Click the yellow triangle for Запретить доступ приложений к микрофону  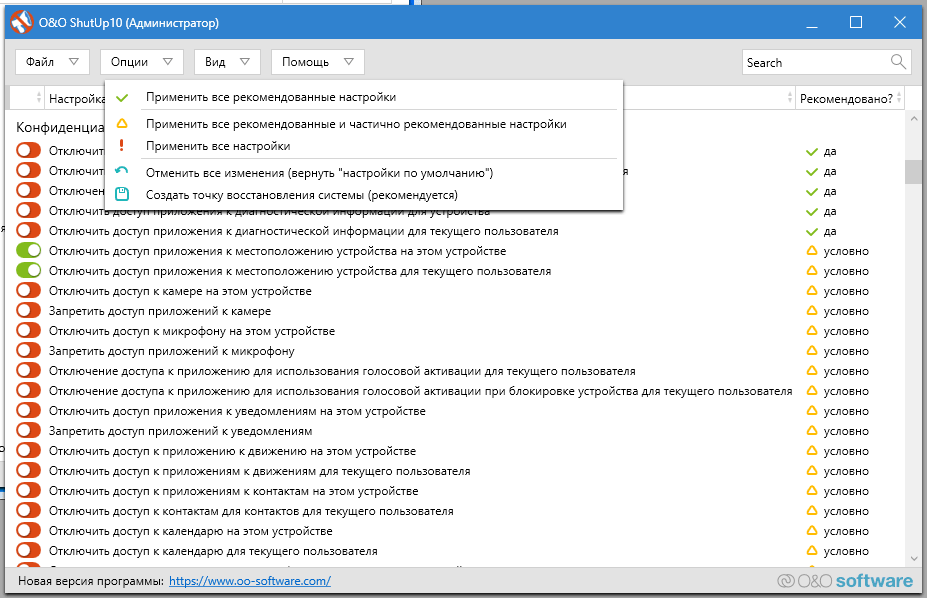(x=812, y=351)
